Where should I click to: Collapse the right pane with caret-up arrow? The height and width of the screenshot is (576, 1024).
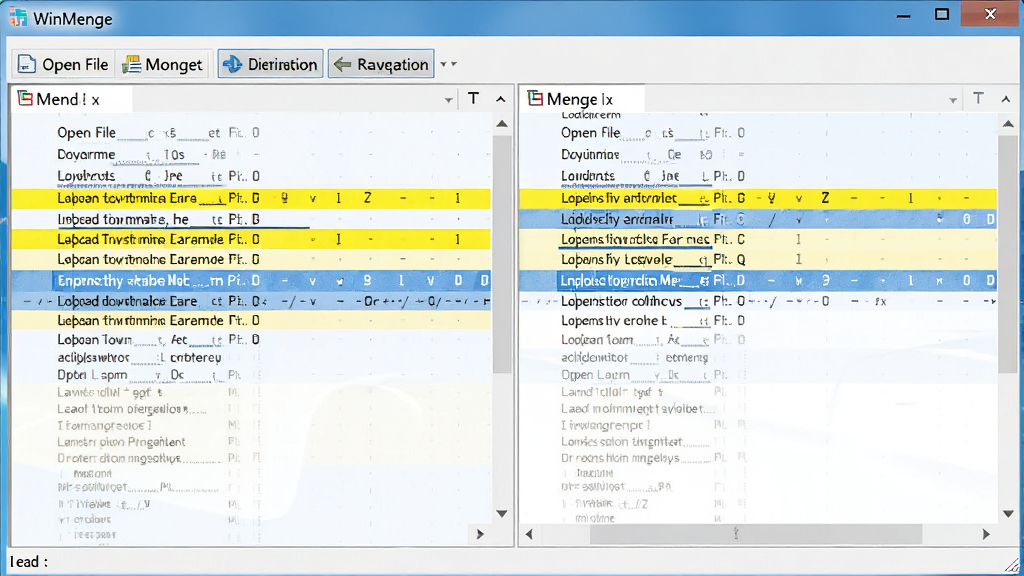click(x=1006, y=99)
